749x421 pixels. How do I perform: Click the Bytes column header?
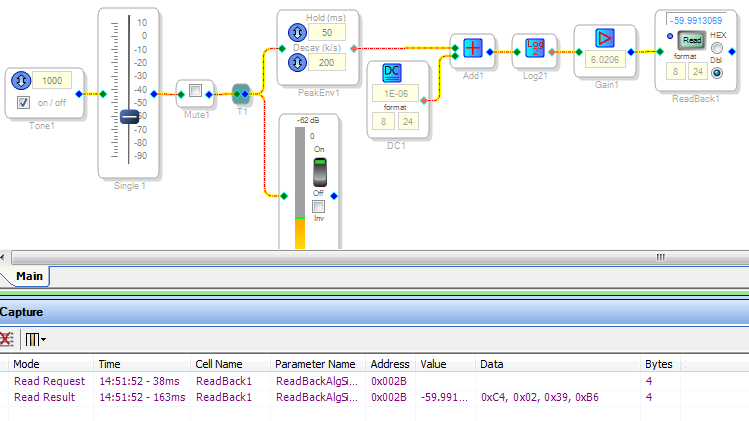coord(661,364)
